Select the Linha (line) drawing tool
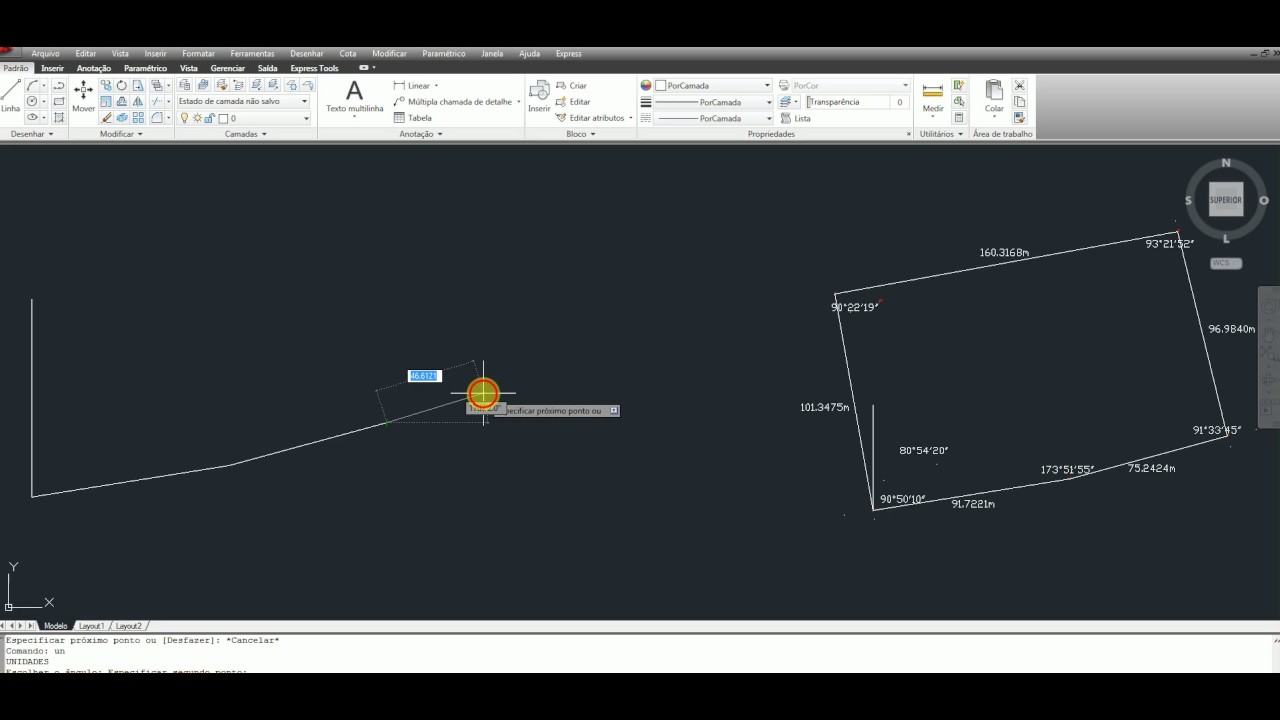1280x720 pixels. [x=11, y=96]
